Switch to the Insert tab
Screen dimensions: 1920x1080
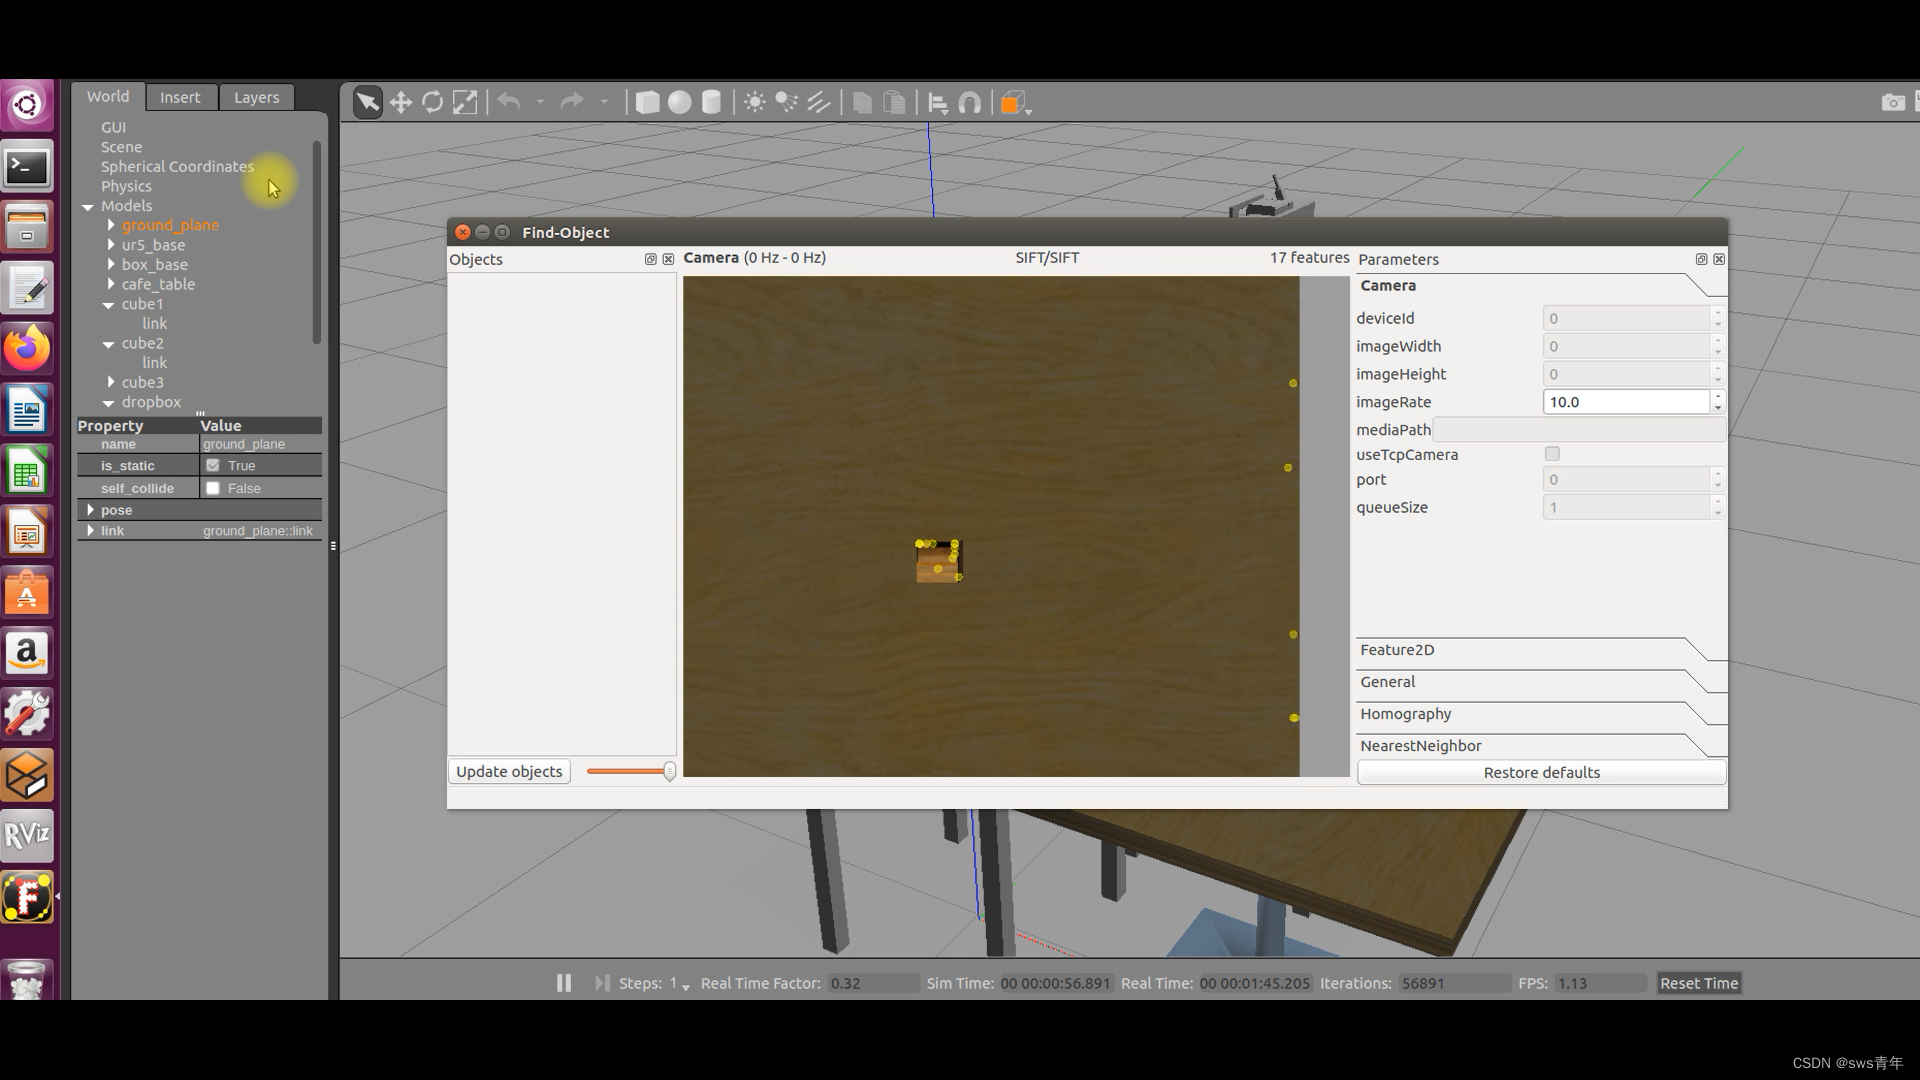pos(180,96)
